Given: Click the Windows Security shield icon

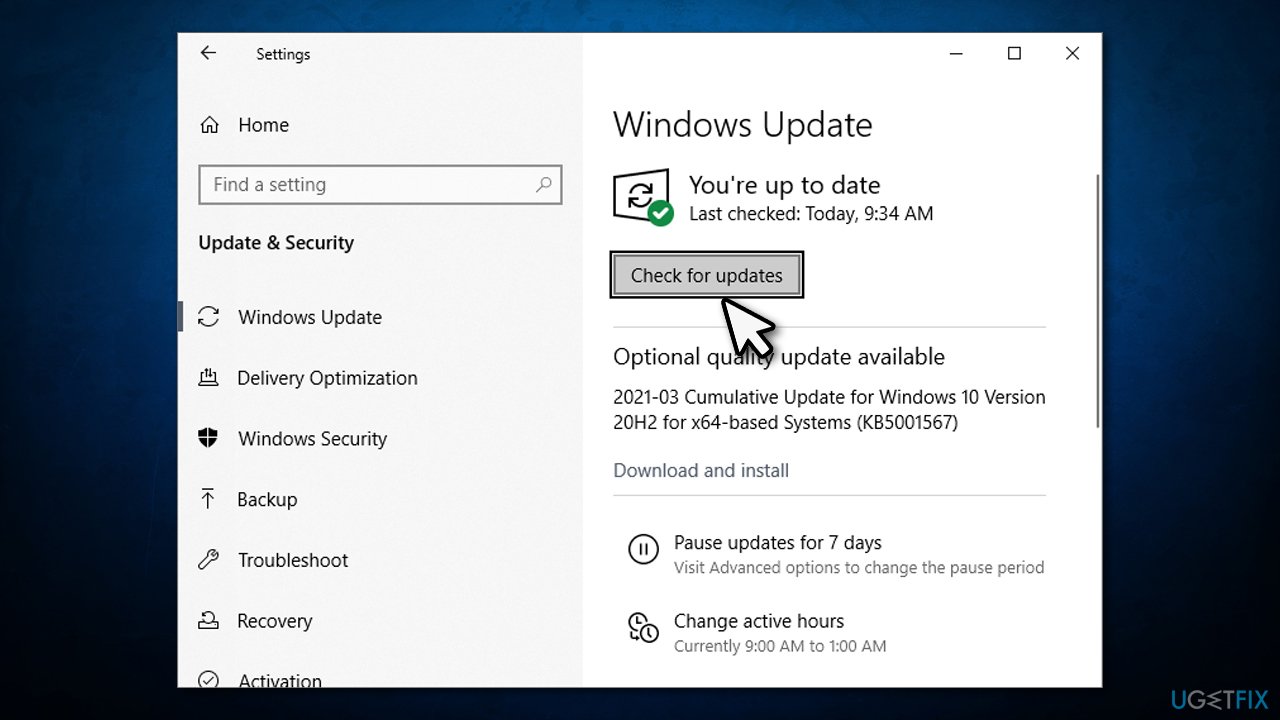Looking at the screenshot, I should pos(208,439).
